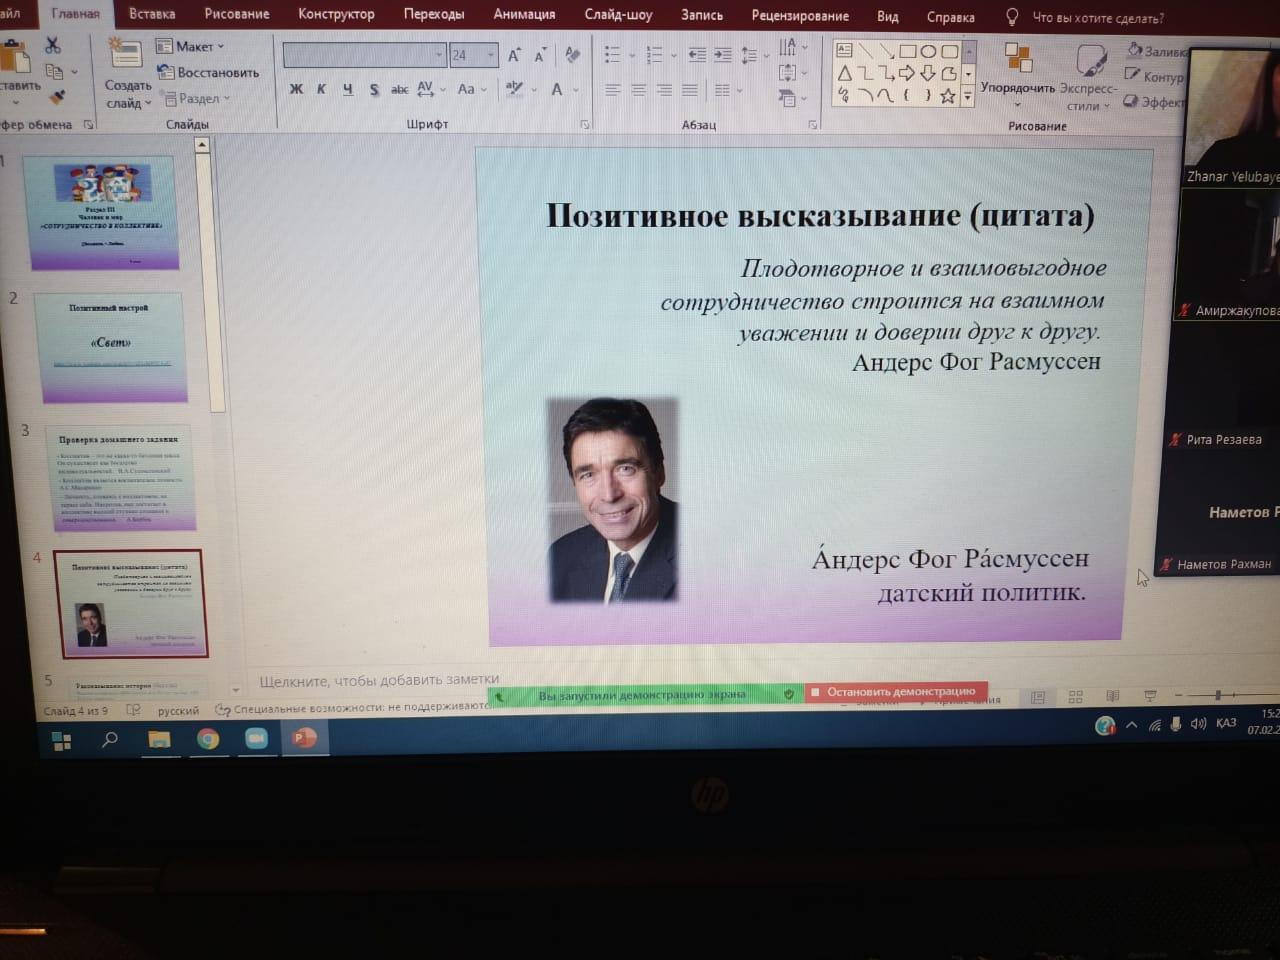The height and width of the screenshot is (960, 1280).
Task: Pick the oval shape in shapes gallery
Action: [928, 51]
